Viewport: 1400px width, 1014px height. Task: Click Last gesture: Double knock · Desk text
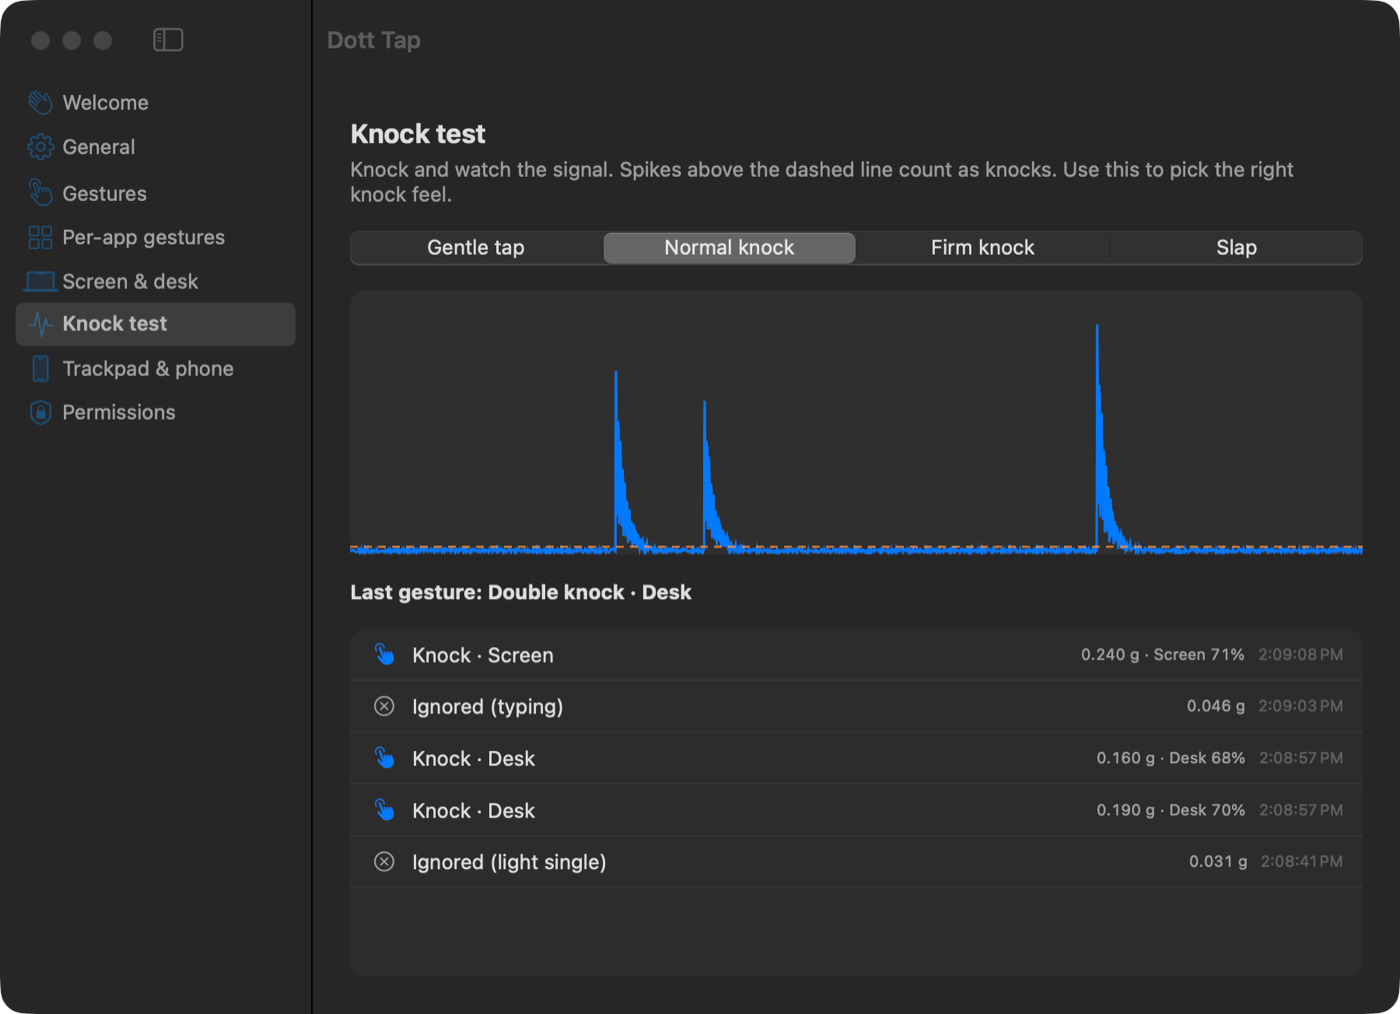520,593
